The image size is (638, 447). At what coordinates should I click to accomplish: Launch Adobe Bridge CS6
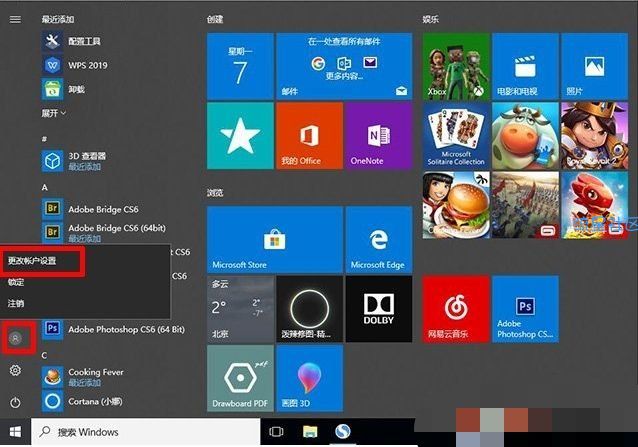coord(103,209)
